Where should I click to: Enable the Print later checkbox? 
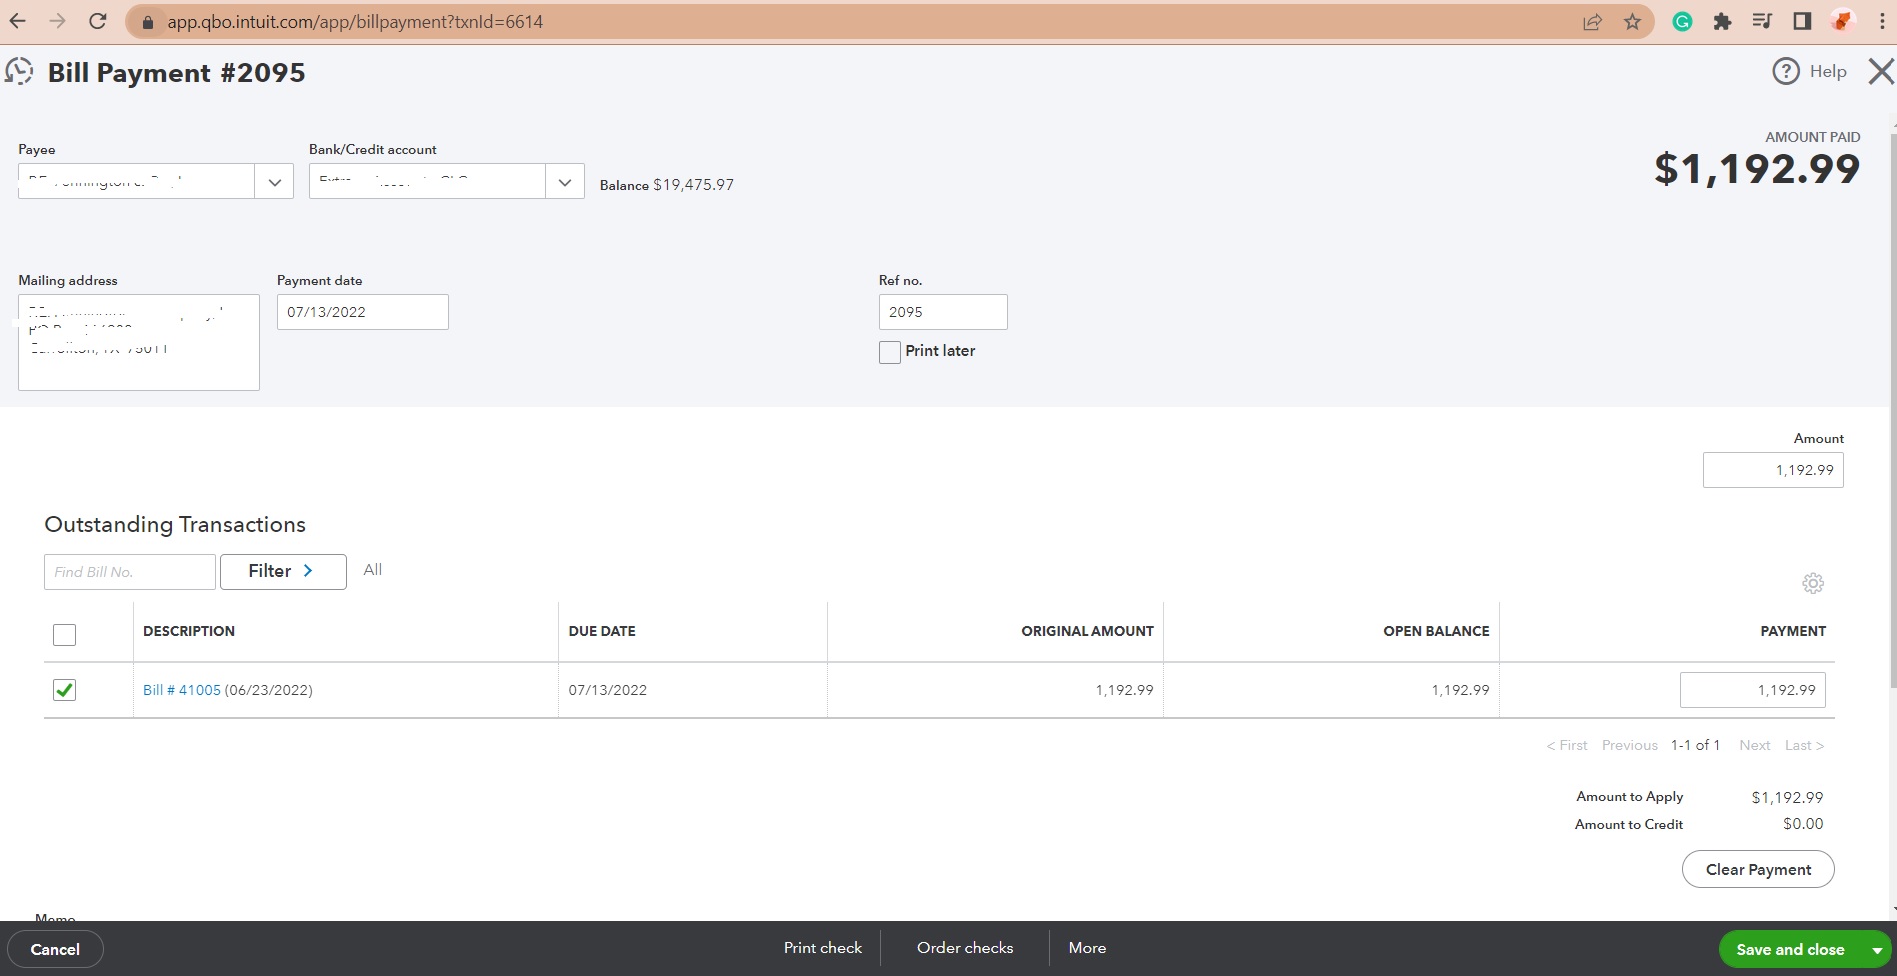(890, 352)
